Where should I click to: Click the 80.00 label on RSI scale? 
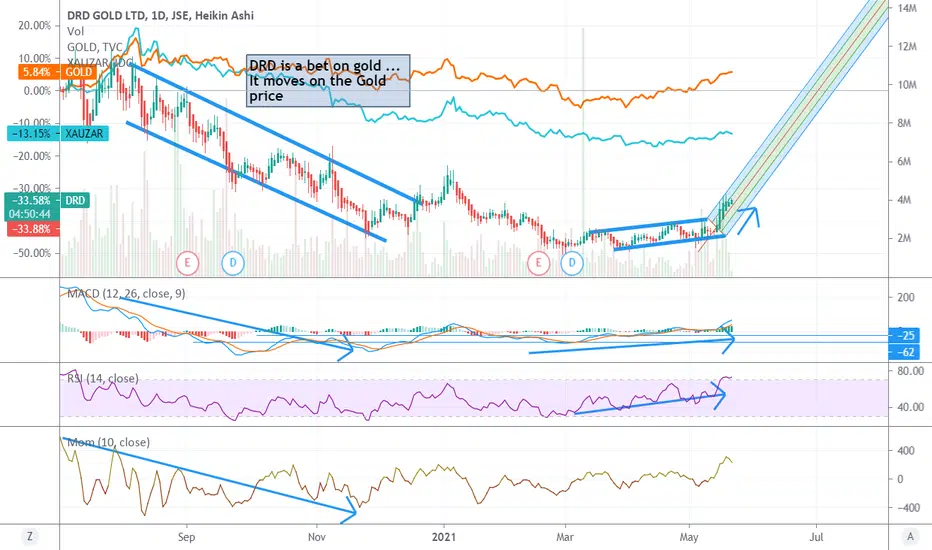[910, 370]
